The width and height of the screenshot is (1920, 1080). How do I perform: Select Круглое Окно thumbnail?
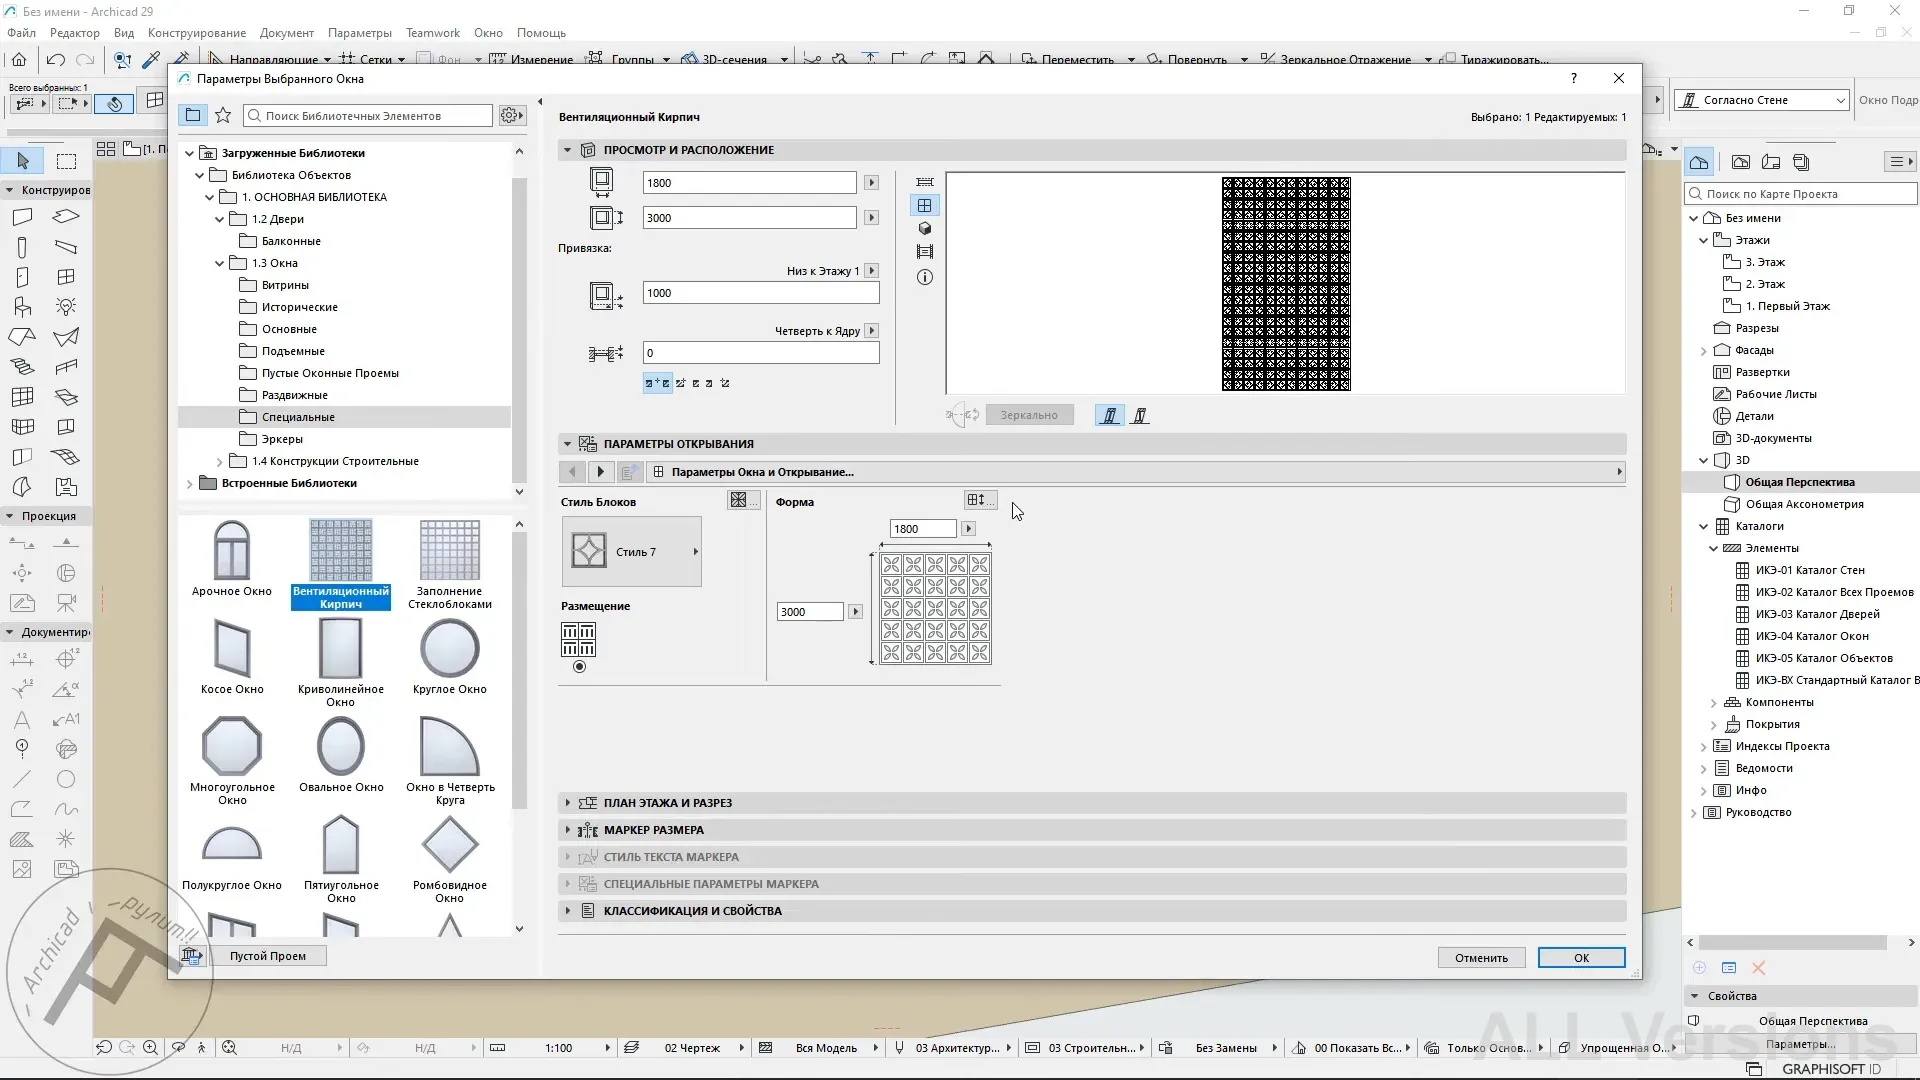(x=450, y=656)
